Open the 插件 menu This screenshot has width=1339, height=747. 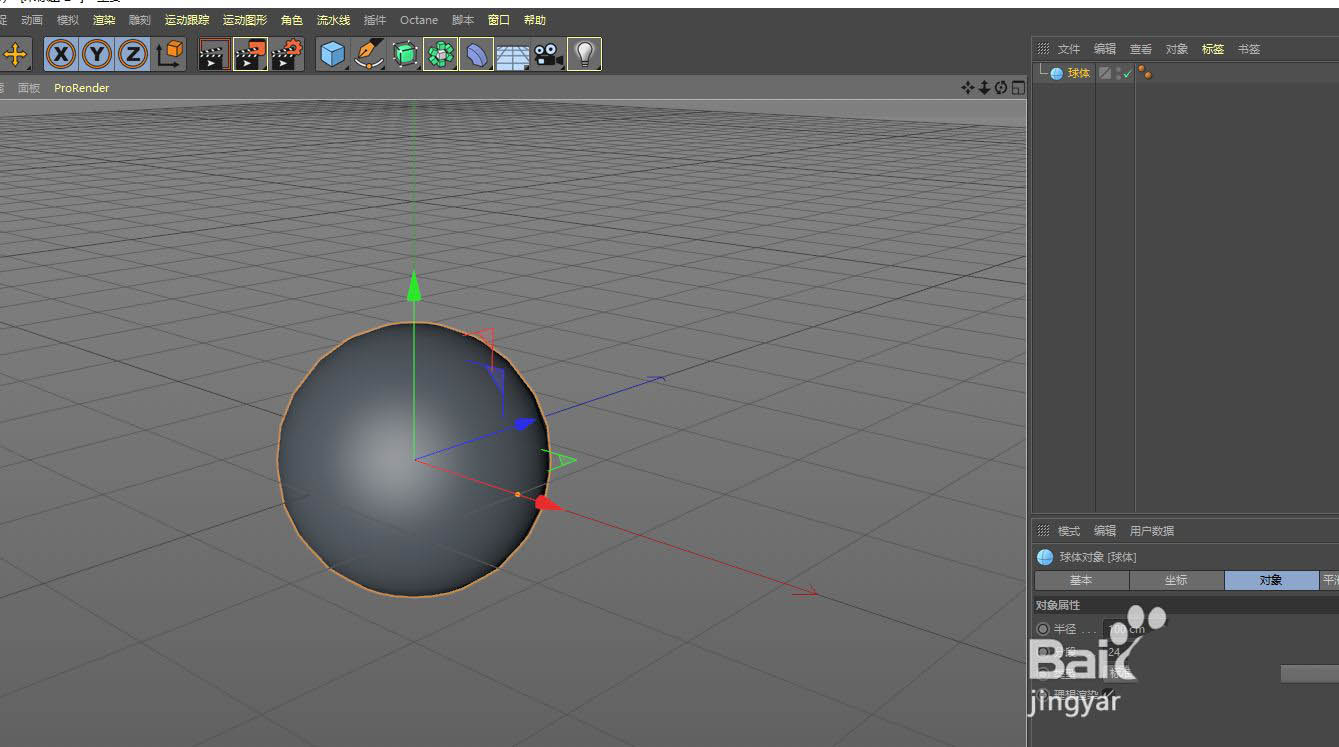pos(375,20)
